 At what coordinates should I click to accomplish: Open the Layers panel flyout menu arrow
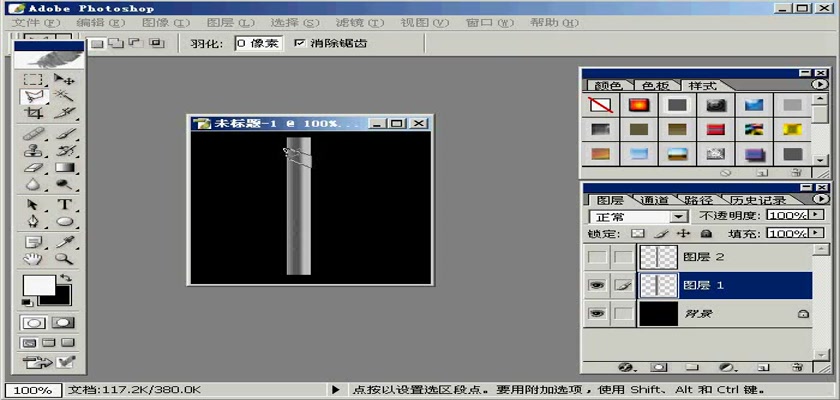pos(819,199)
